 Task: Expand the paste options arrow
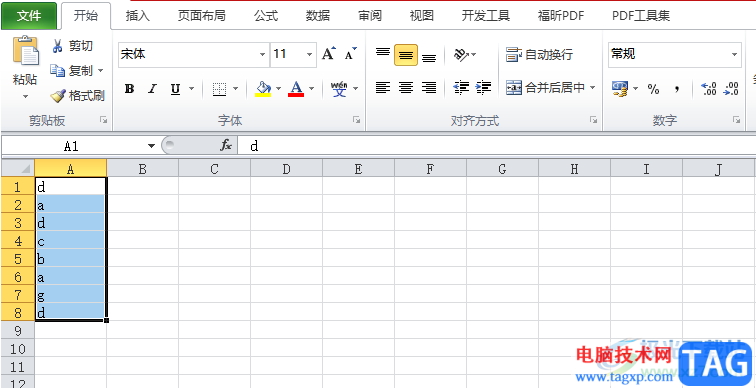click(26, 96)
